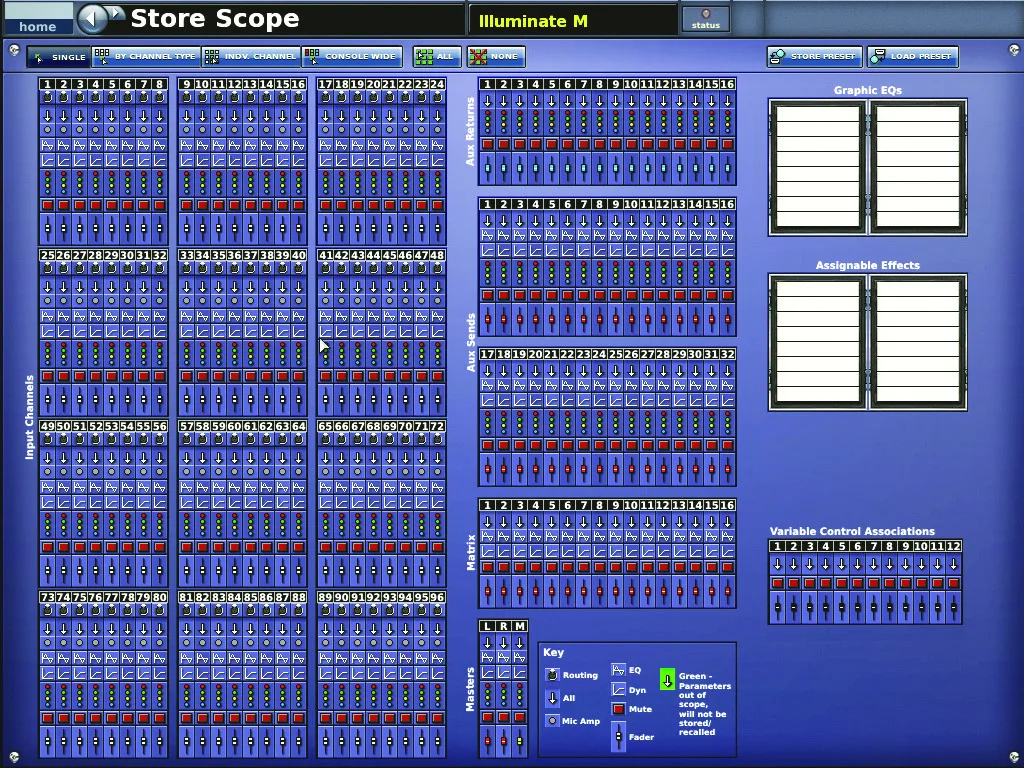1024x768 pixels.
Task: Click the STORE PRESET button
Action: pos(814,57)
